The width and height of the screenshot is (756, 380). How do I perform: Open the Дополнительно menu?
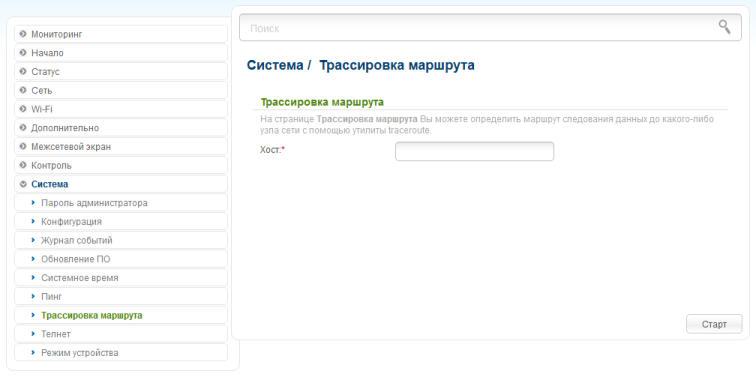[x=121, y=128]
